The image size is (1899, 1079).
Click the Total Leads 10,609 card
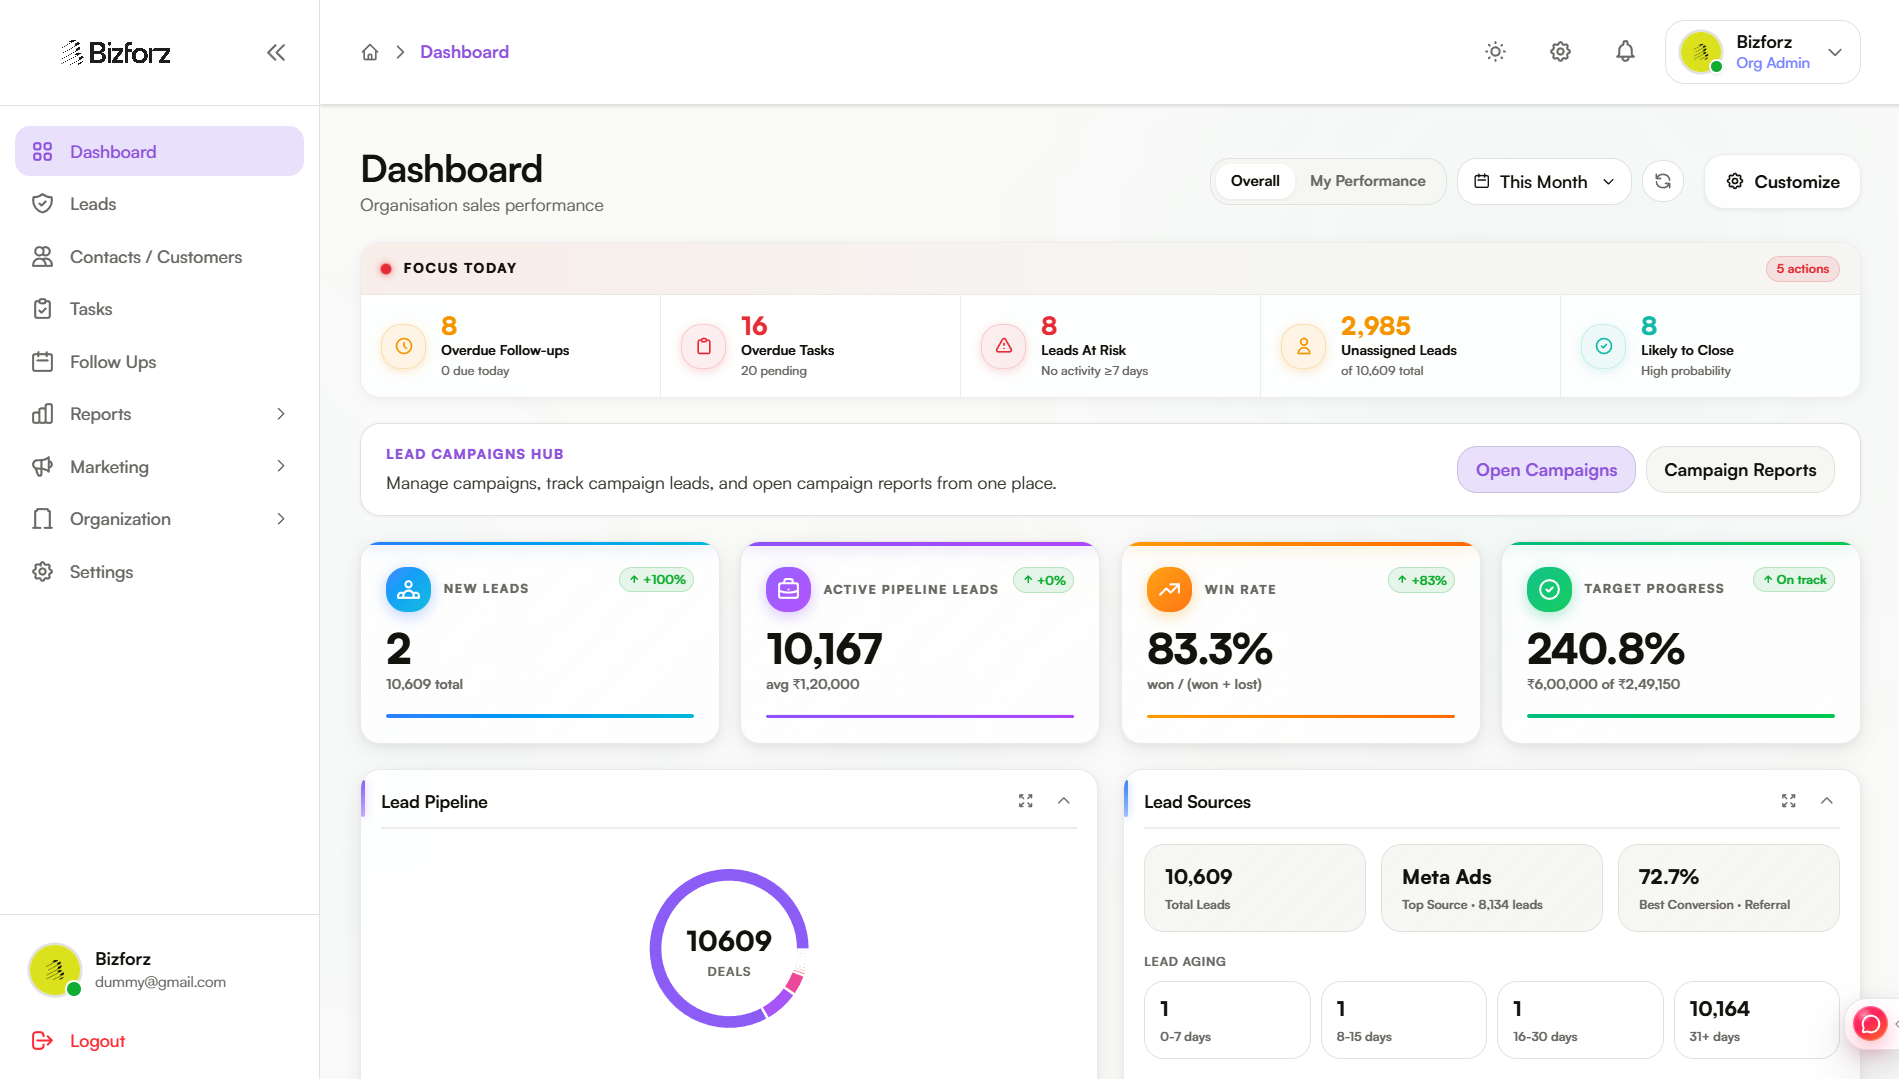(x=1254, y=888)
